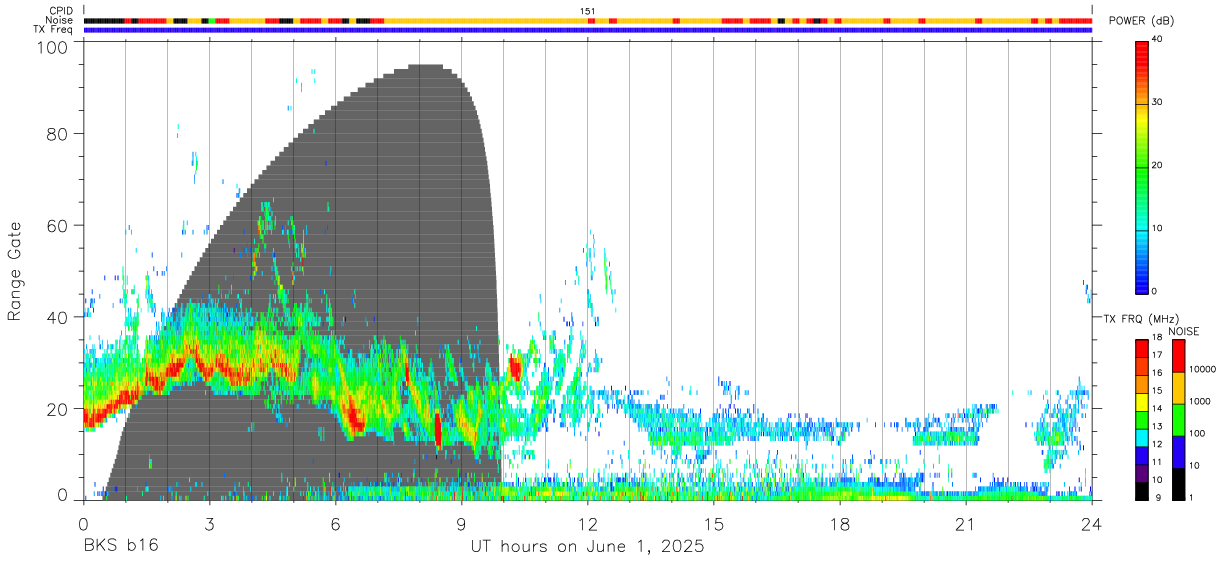1228x567 pixels.
Task: Select the 18 tick on the UT hours axis
Action: coord(840,524)
